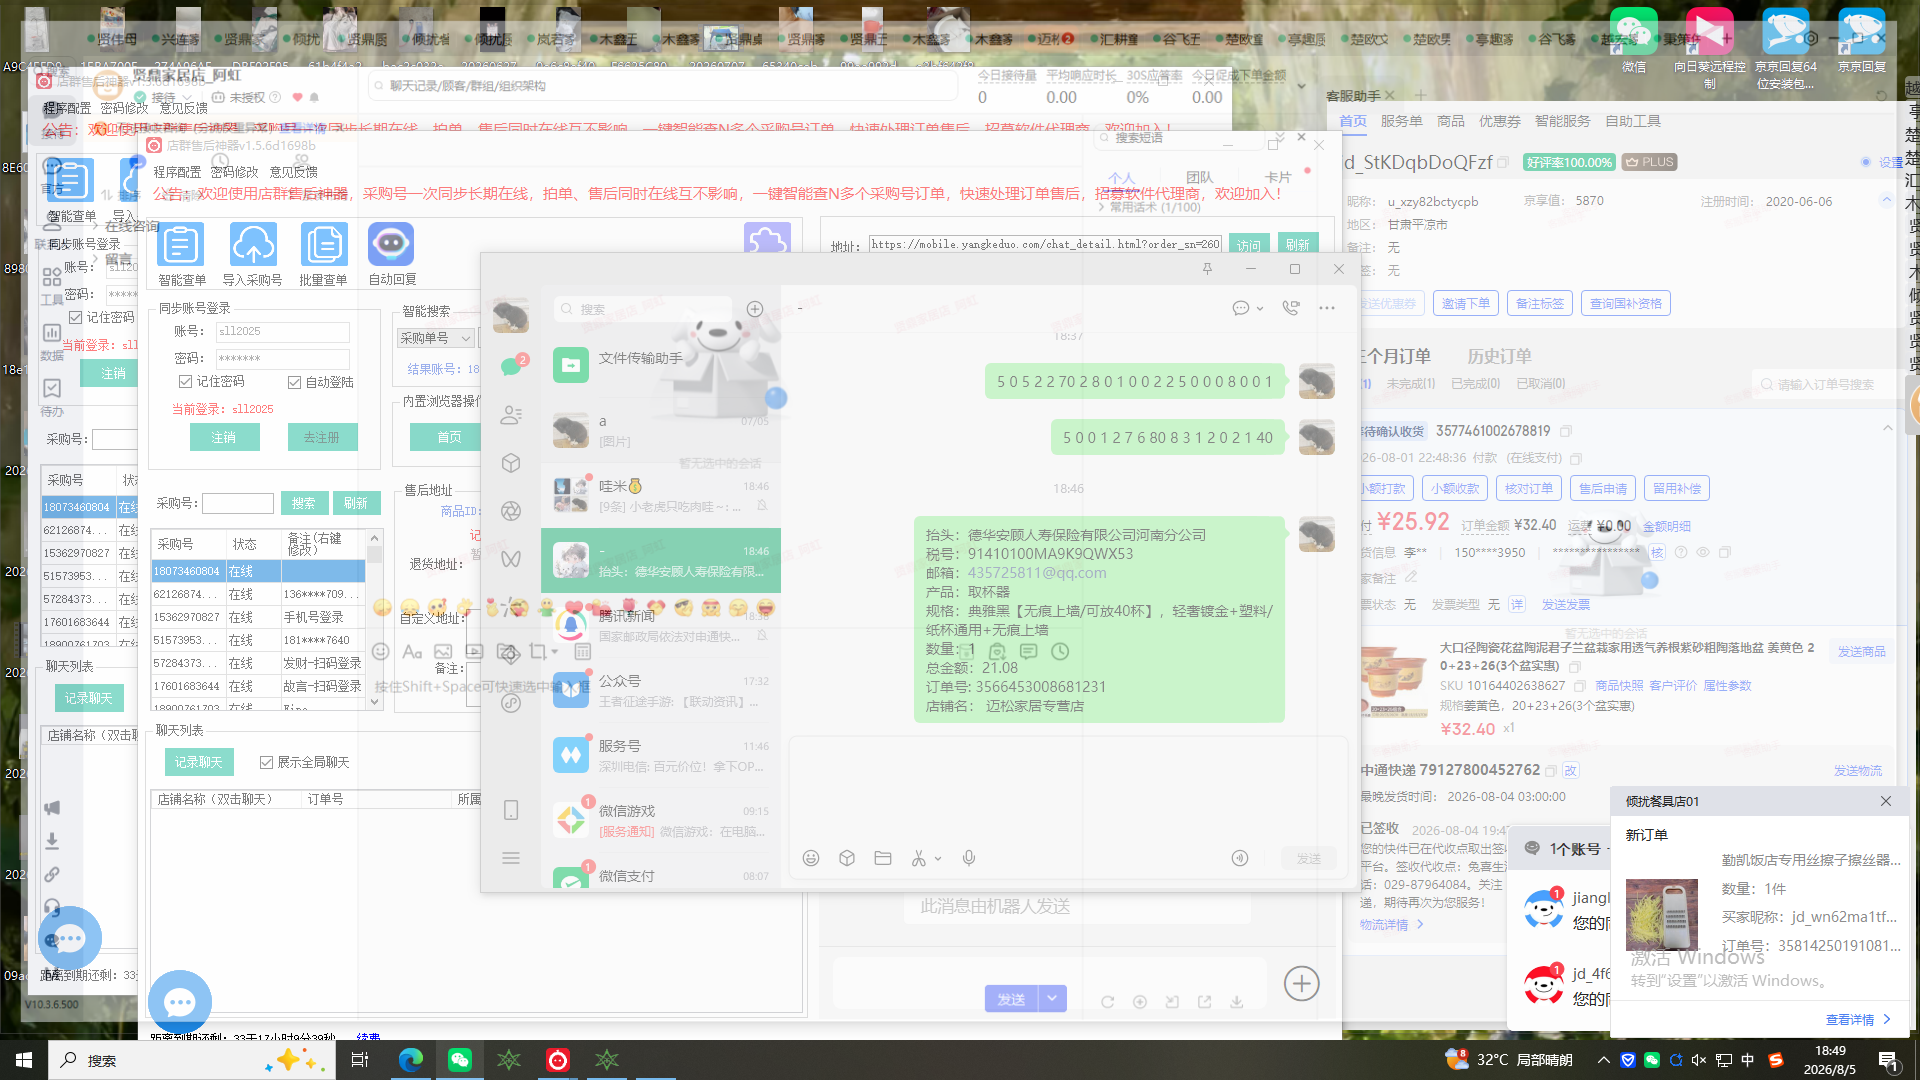Screen dimensions: 1920x1080
Task: Expand the arrow next to the scissors tool
Action: (x=938, y=858)
